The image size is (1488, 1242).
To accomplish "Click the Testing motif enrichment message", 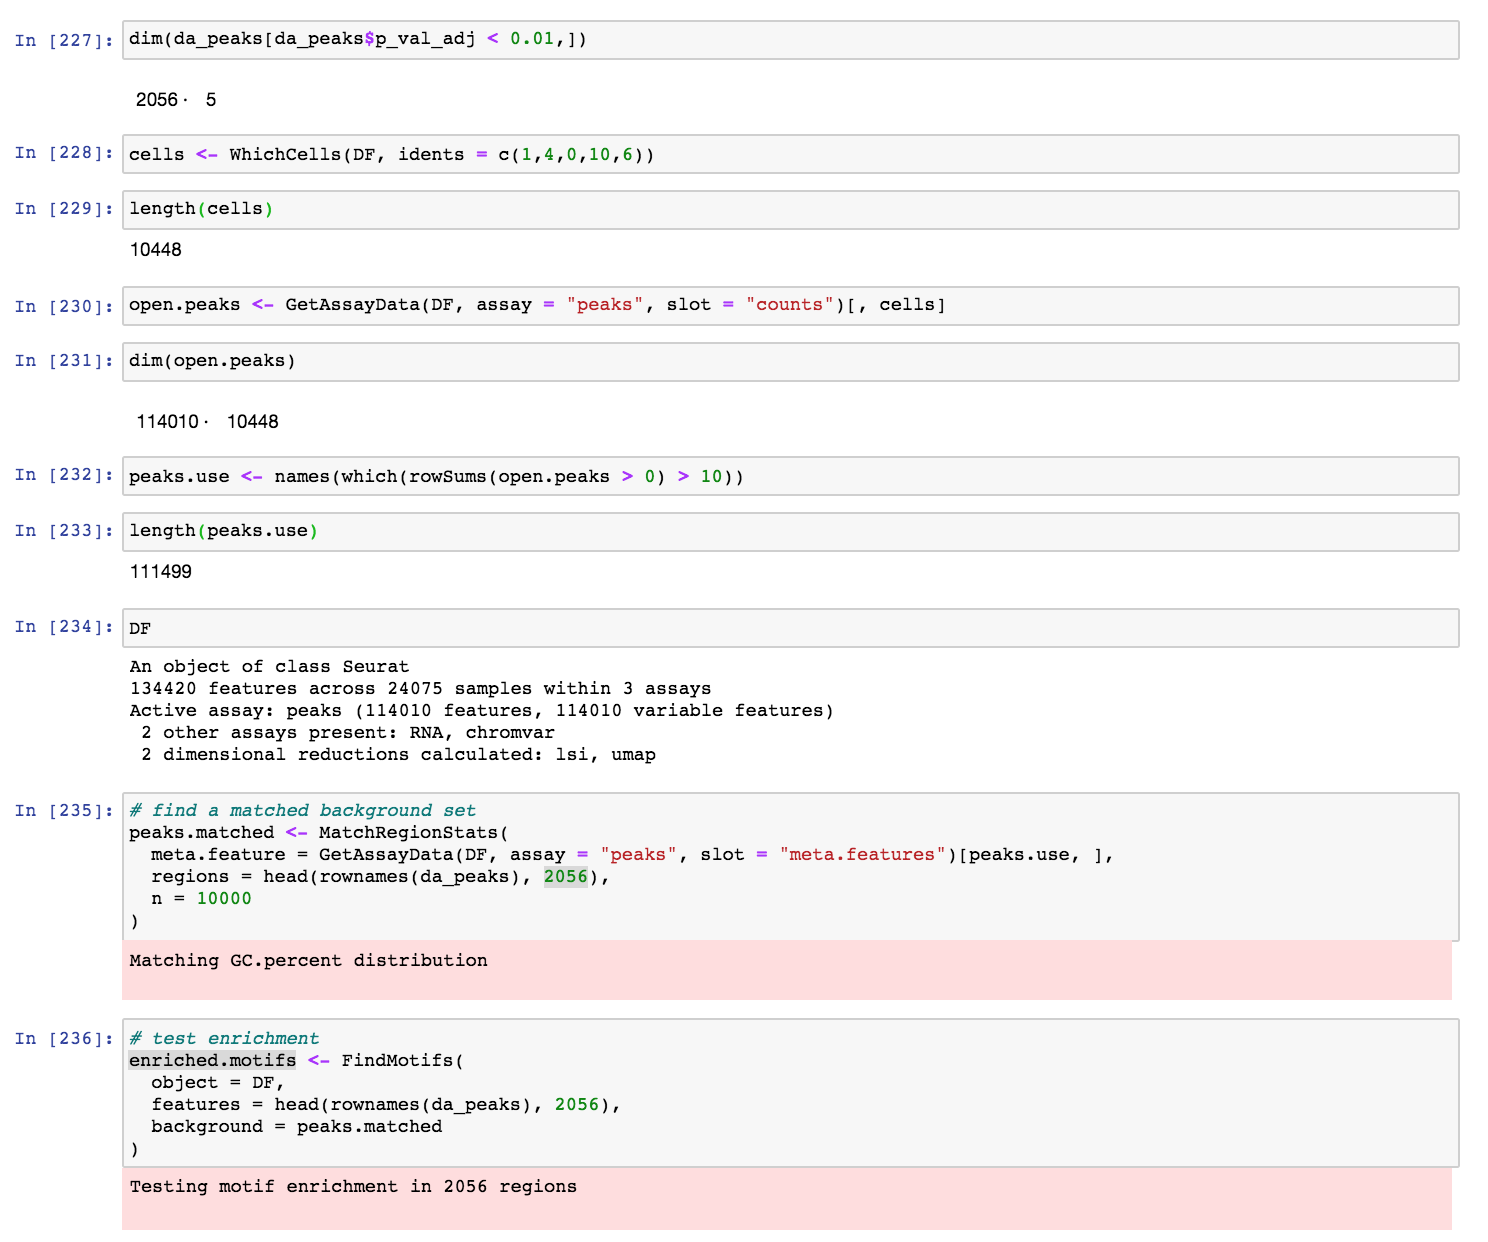I will (352, 1186).
